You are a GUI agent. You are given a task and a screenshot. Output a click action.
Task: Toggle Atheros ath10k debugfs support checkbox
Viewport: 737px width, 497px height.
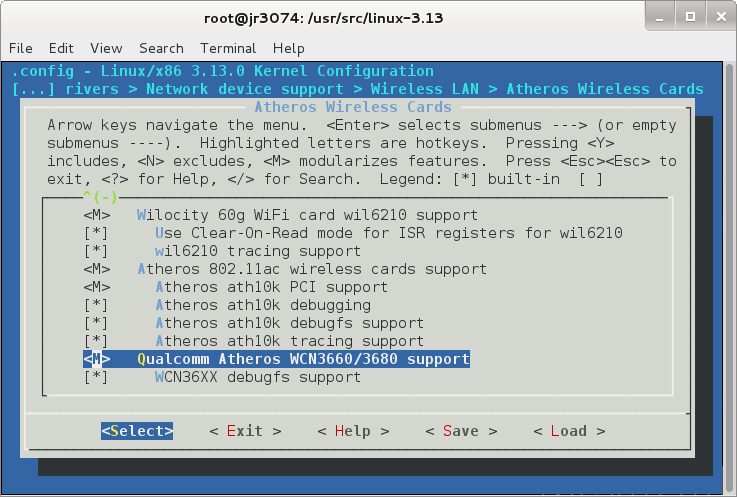coord(96,323)
